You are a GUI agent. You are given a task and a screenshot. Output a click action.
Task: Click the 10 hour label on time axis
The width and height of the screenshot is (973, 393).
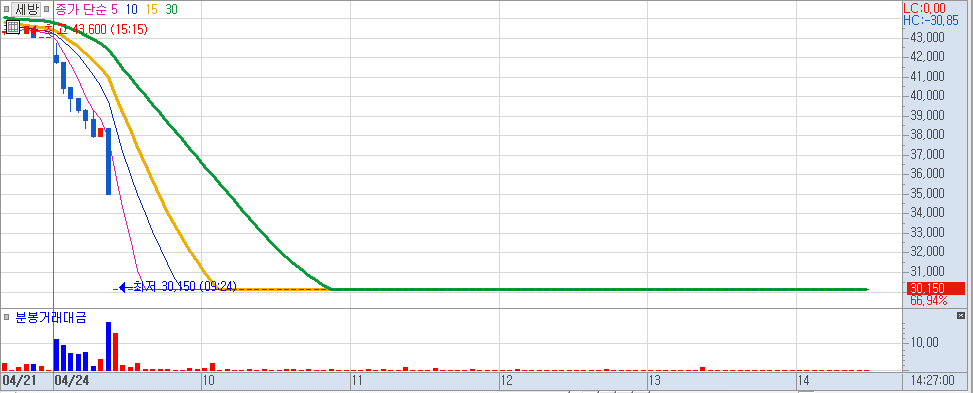tap(208, 379)
